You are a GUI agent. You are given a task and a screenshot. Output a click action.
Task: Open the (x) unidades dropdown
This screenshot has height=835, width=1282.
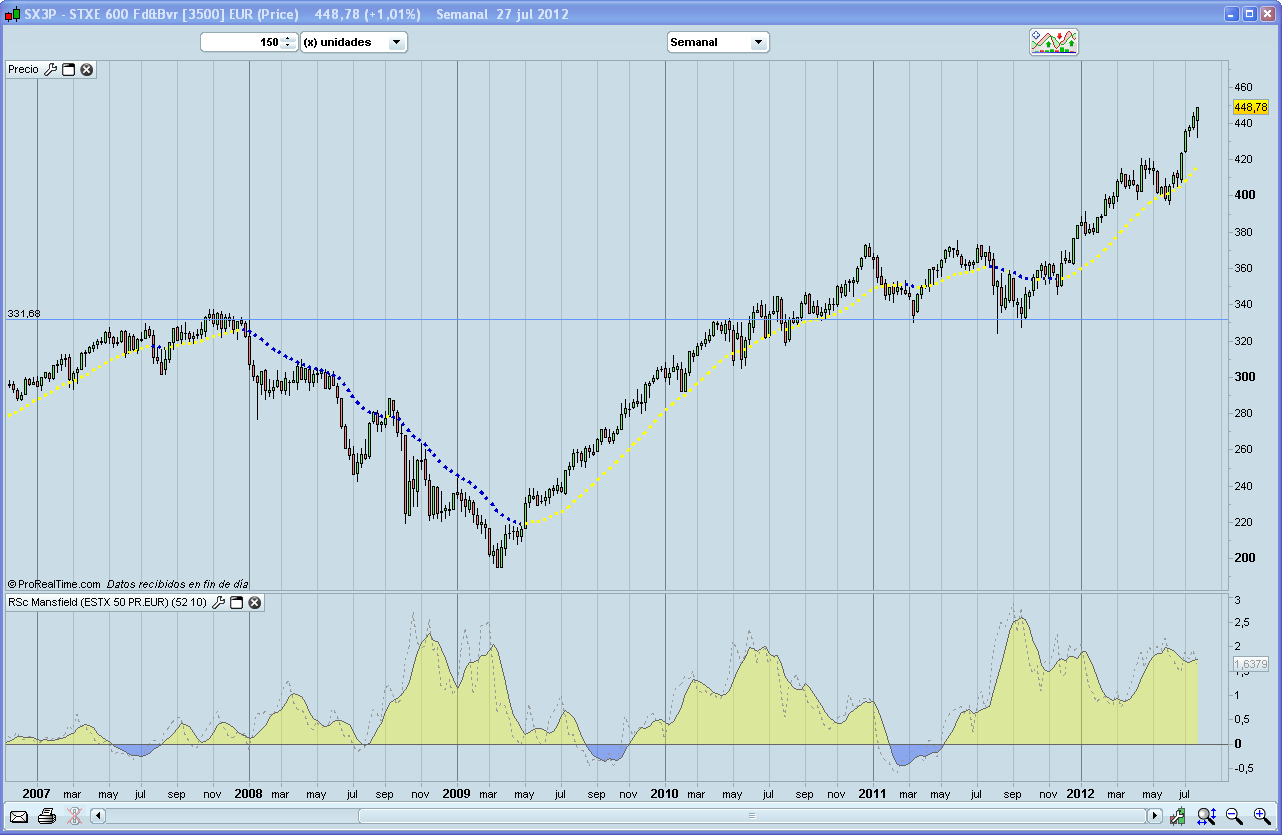[396, 42]
